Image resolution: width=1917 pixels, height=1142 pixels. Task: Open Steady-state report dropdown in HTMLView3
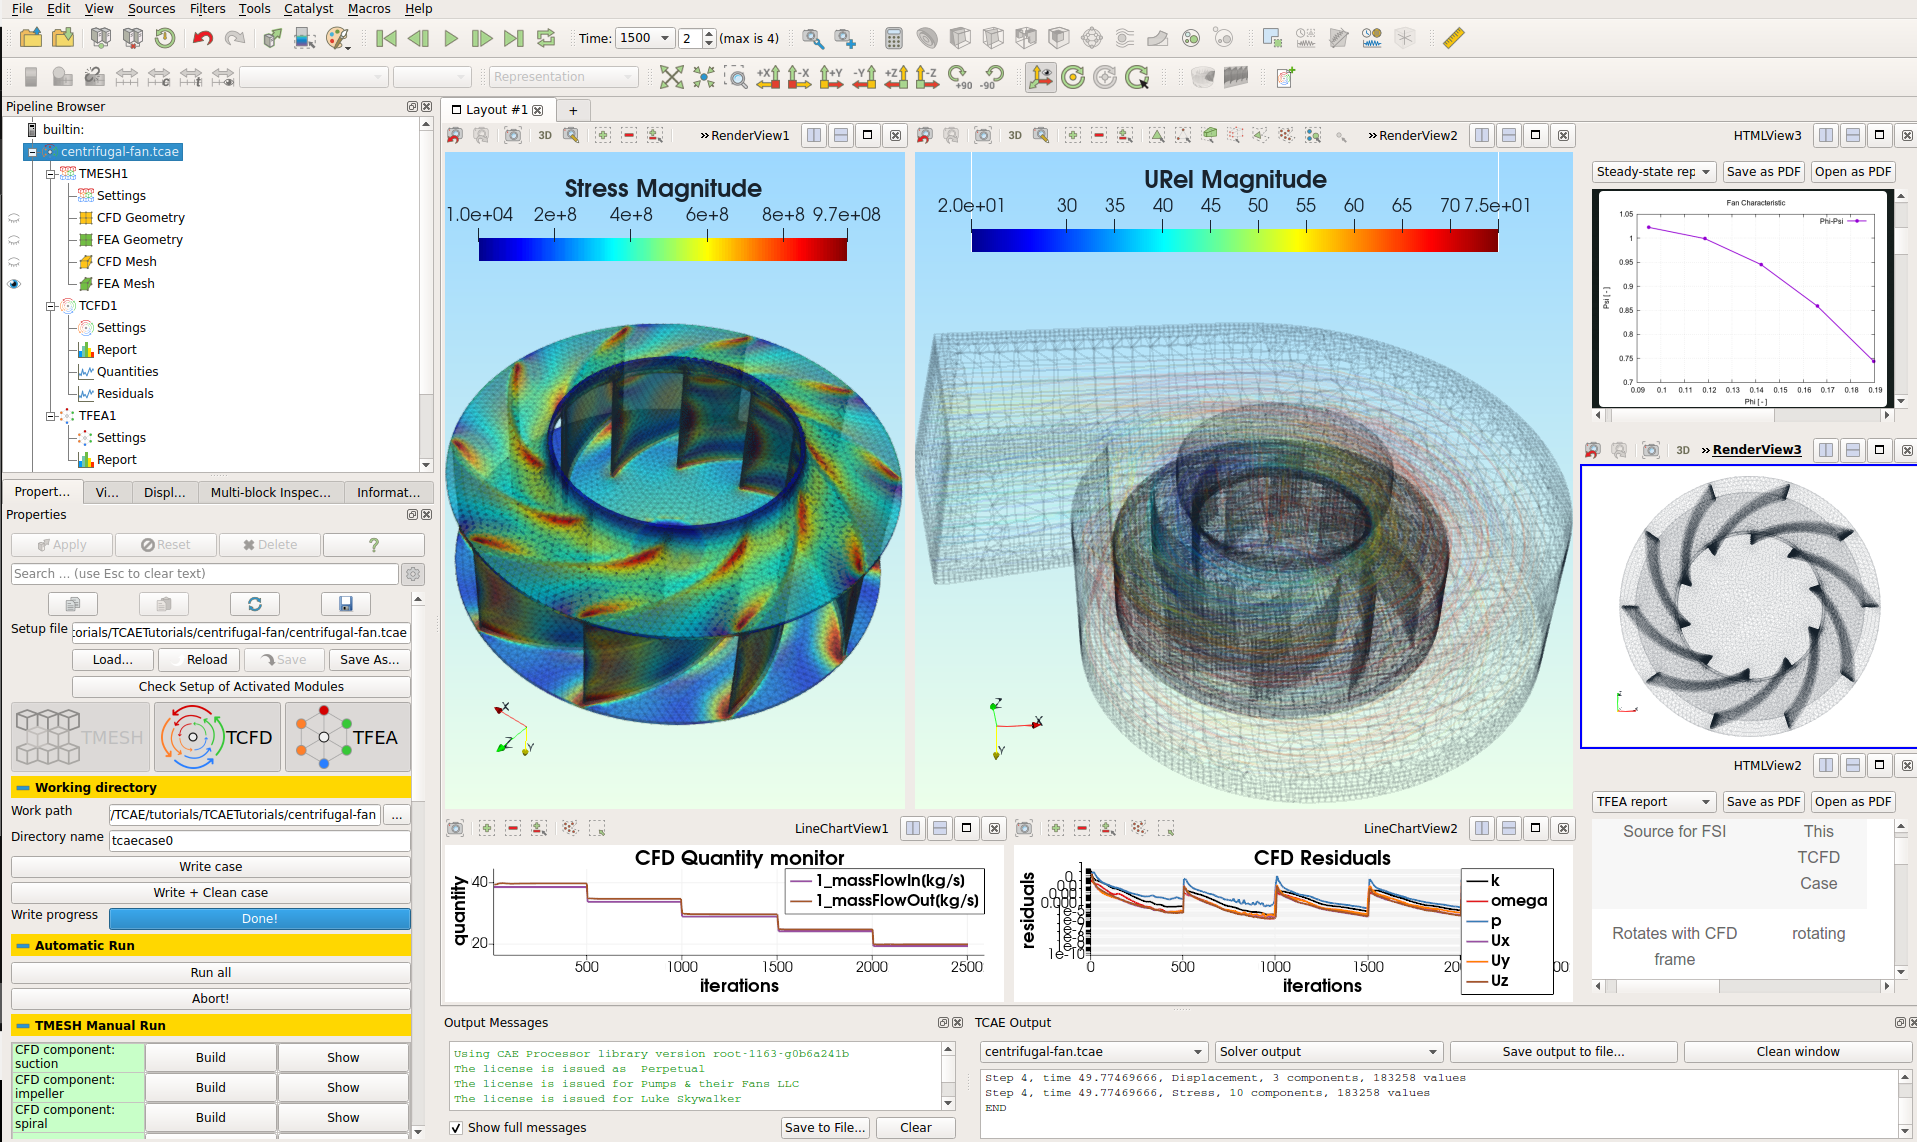pos(1654,172)
